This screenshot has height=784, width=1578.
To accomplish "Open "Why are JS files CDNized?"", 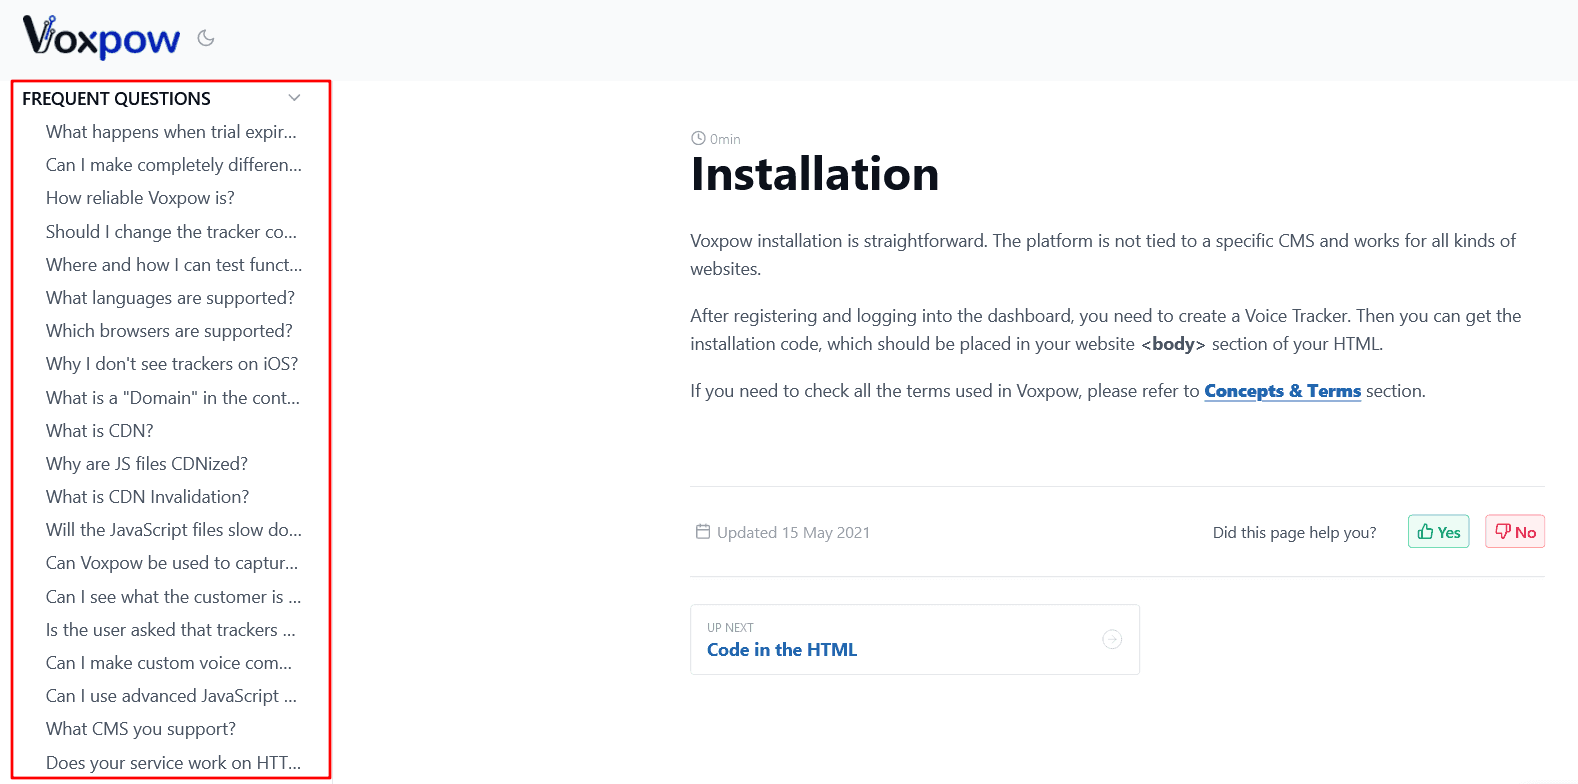I will [147, 464].
